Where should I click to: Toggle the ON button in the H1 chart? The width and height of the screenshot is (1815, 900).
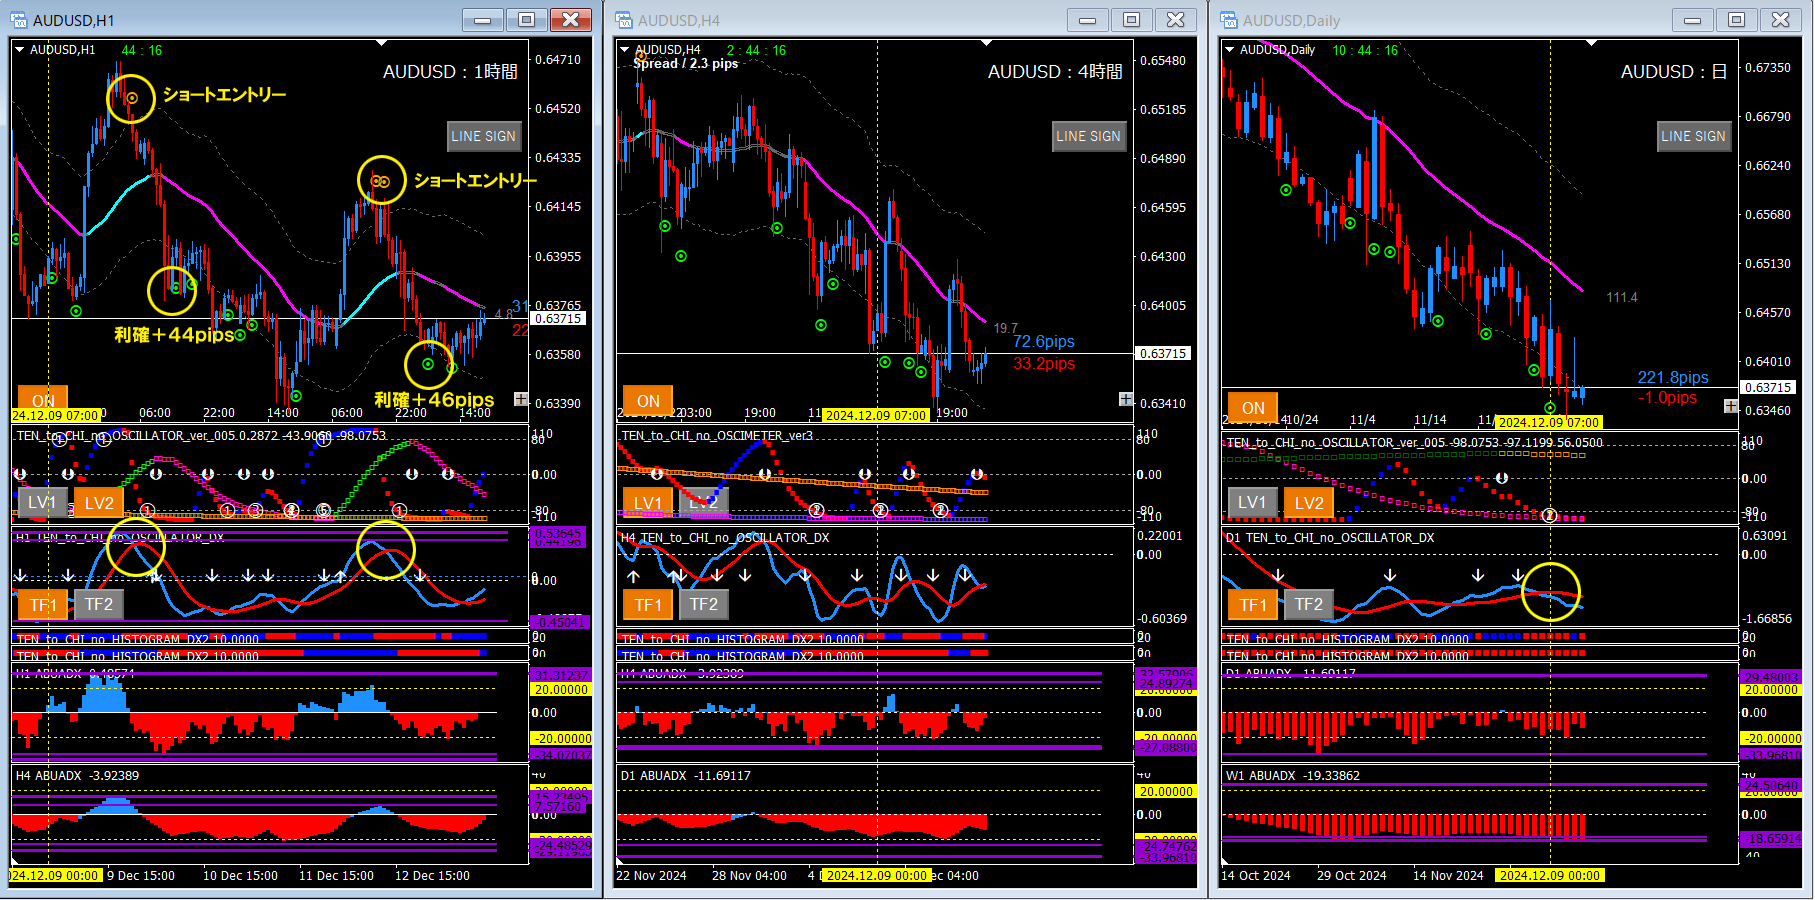(43, 399)
